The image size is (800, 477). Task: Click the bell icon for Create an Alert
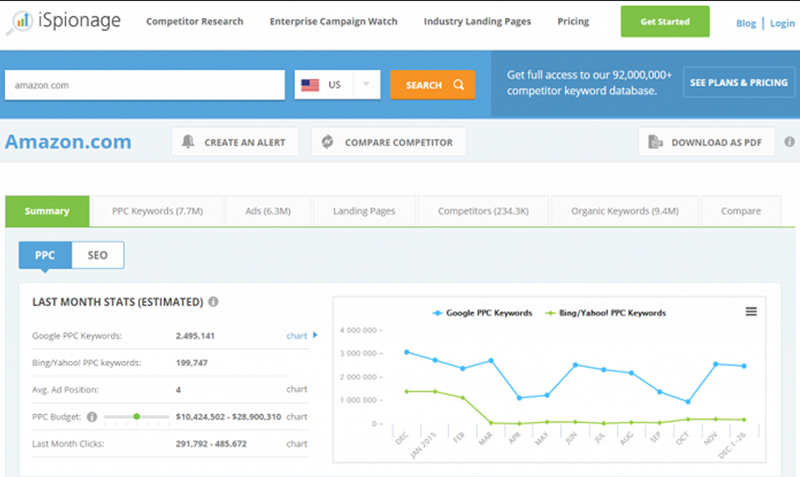(188, 142)
